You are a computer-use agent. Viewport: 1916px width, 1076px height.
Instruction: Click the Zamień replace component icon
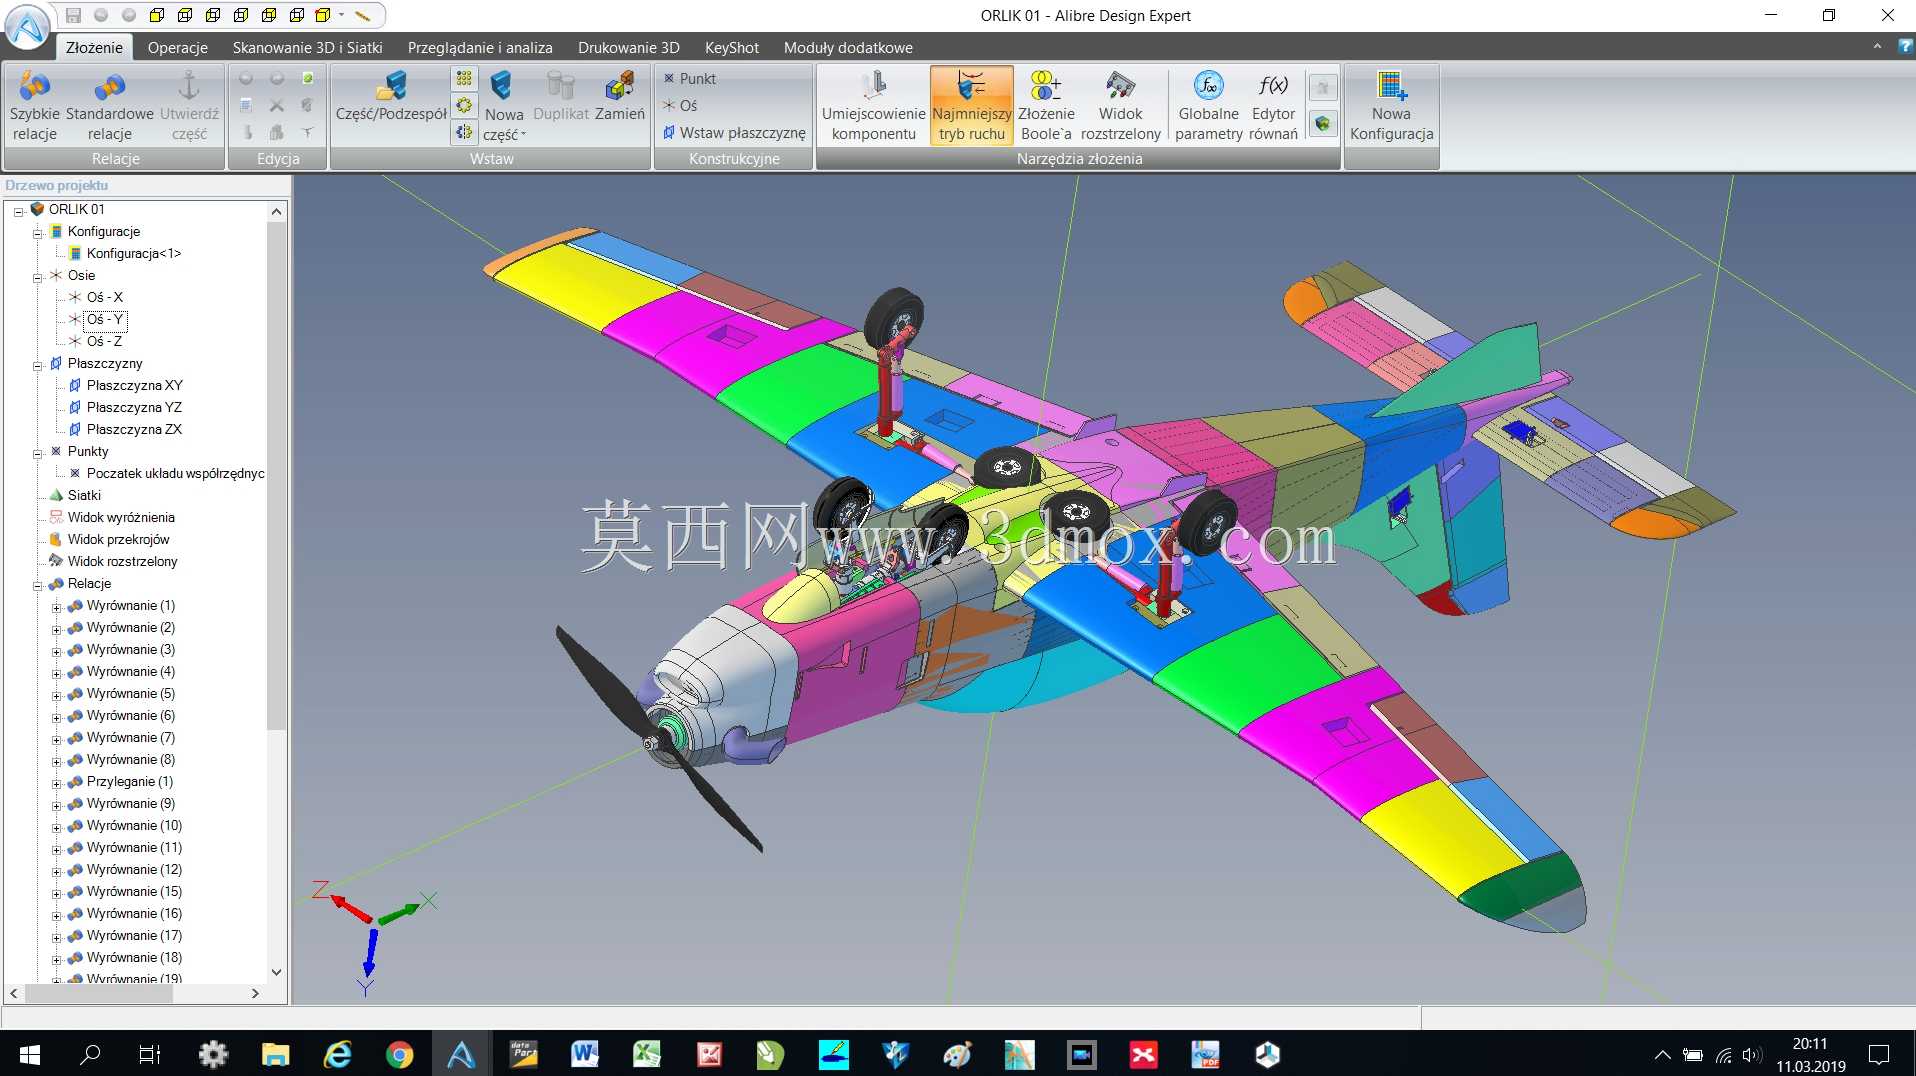coord(620,98)
